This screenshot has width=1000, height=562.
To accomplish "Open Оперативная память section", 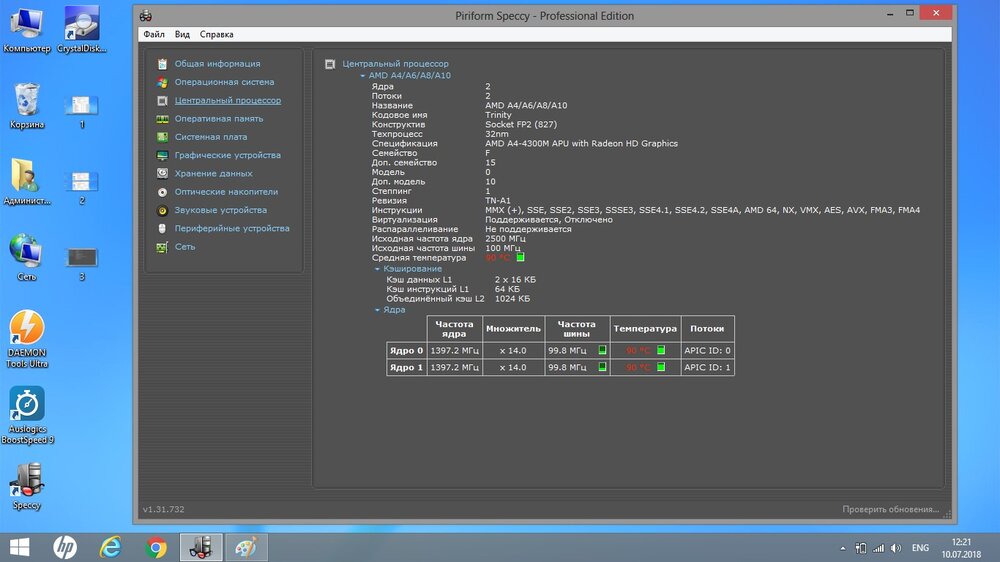I will coord(218,119).
